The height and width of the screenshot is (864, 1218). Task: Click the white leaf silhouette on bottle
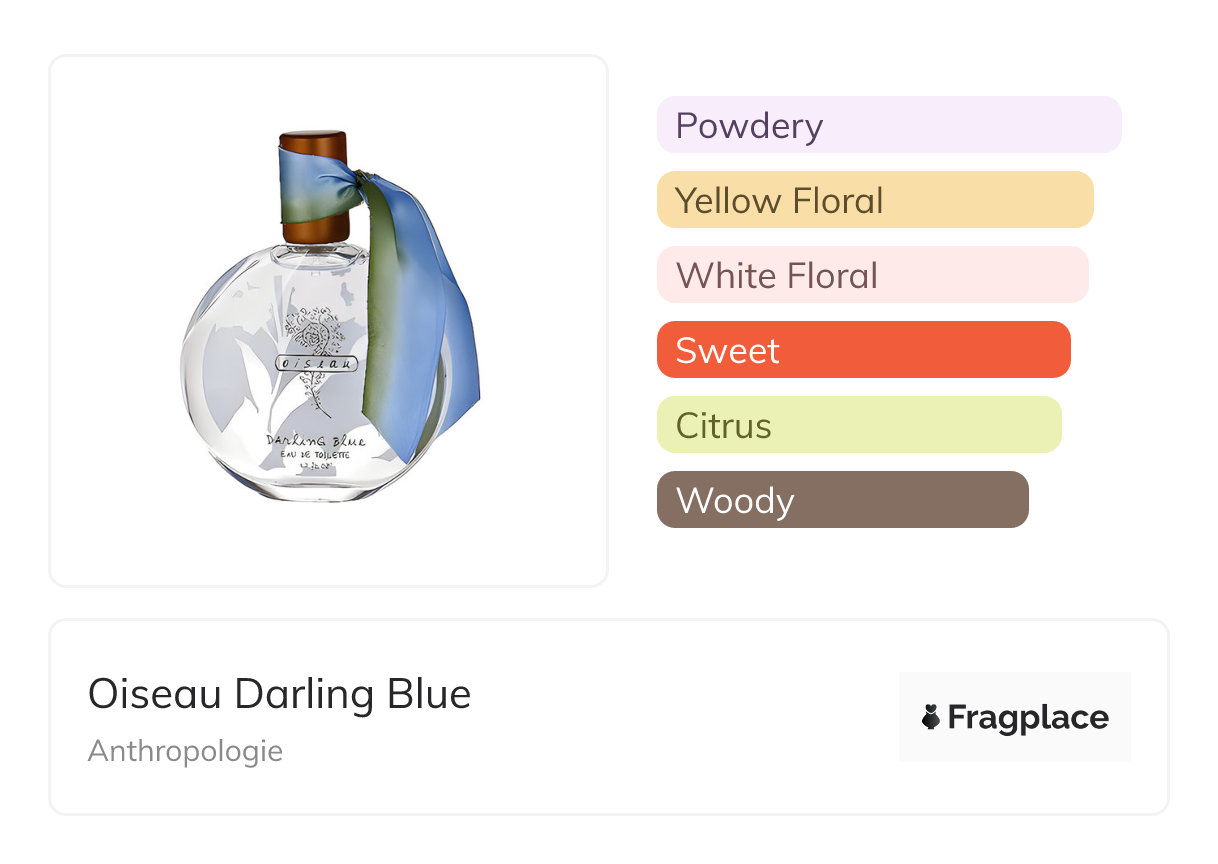(x=258, y=390)
